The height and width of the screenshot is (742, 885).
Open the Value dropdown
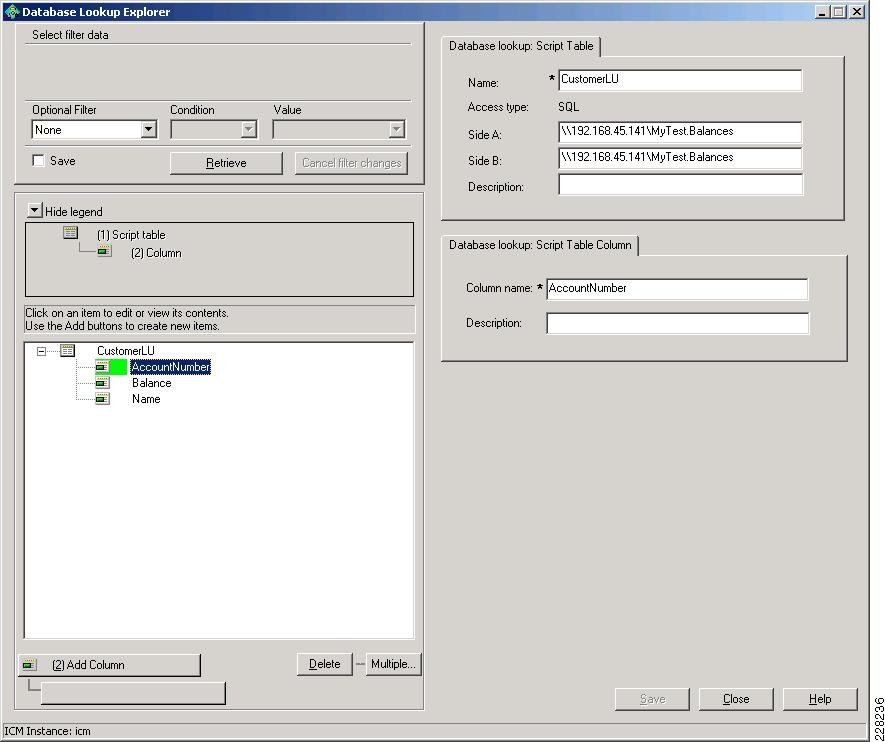point(397,130)
